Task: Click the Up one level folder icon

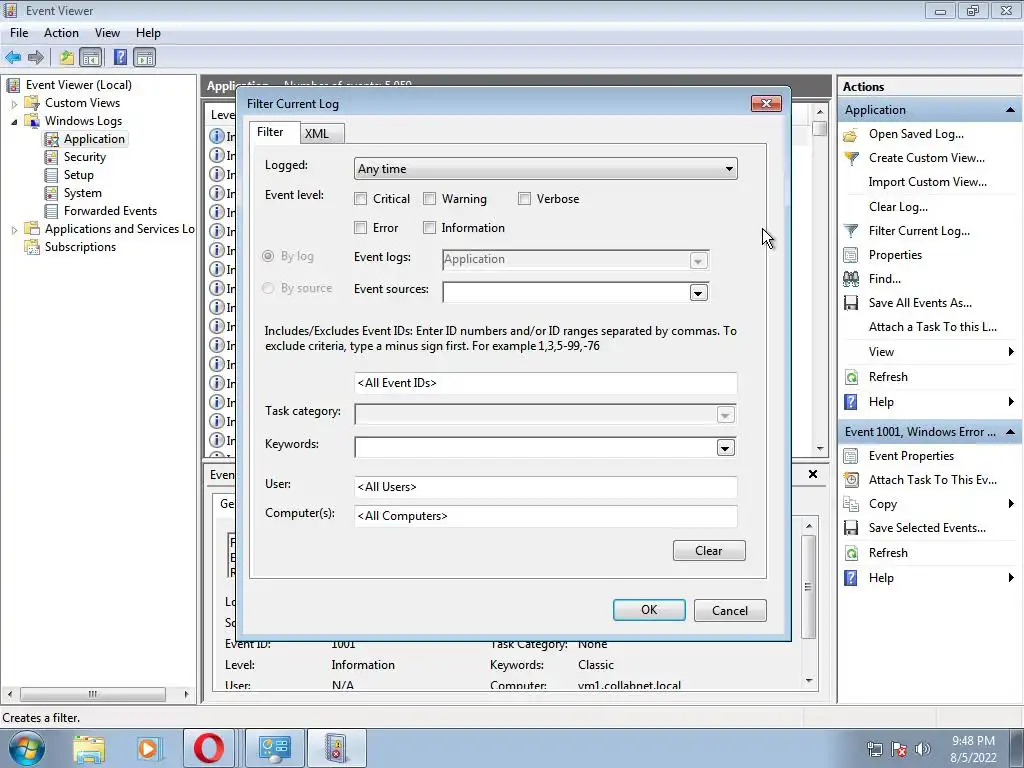Action: click(x=67, y=57)
